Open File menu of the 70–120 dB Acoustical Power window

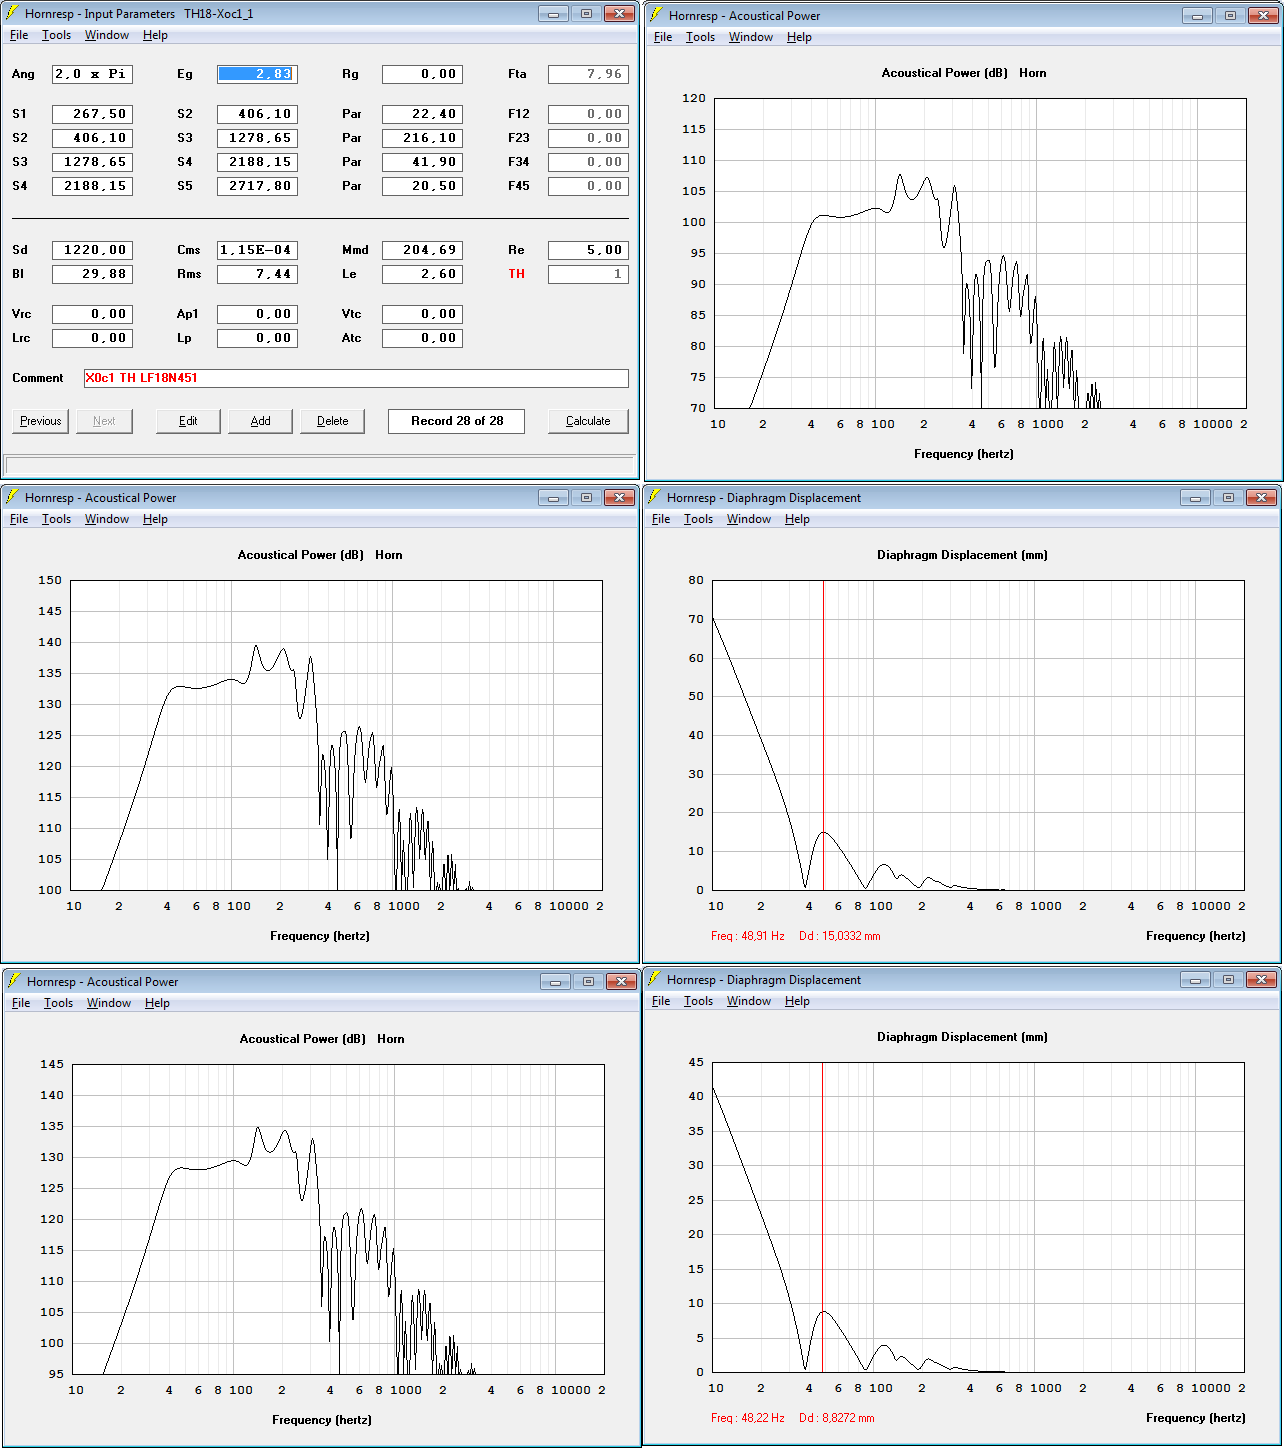[x=663, y=37]
